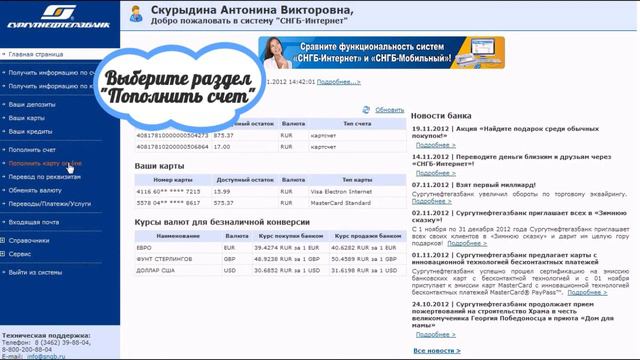Click the info@sngb.ru email link
Image resolution: width=640 pixels, height=360 pixels.
(46, 356)
